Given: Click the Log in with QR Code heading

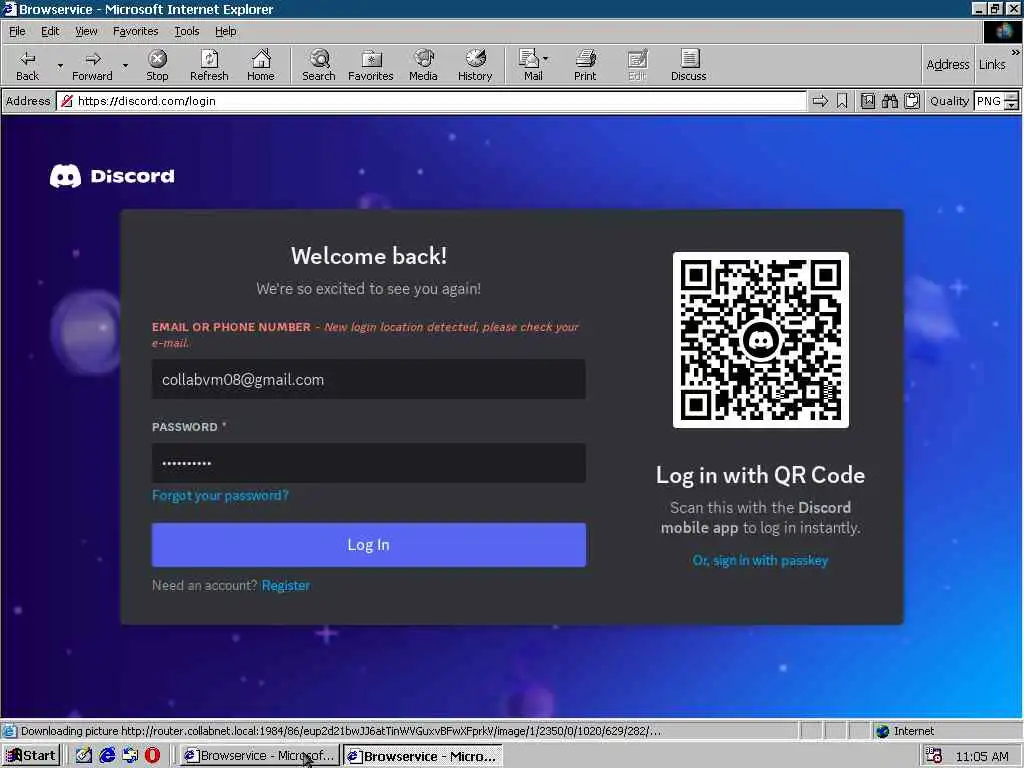Looking at the screenshot, I should 760,475.
